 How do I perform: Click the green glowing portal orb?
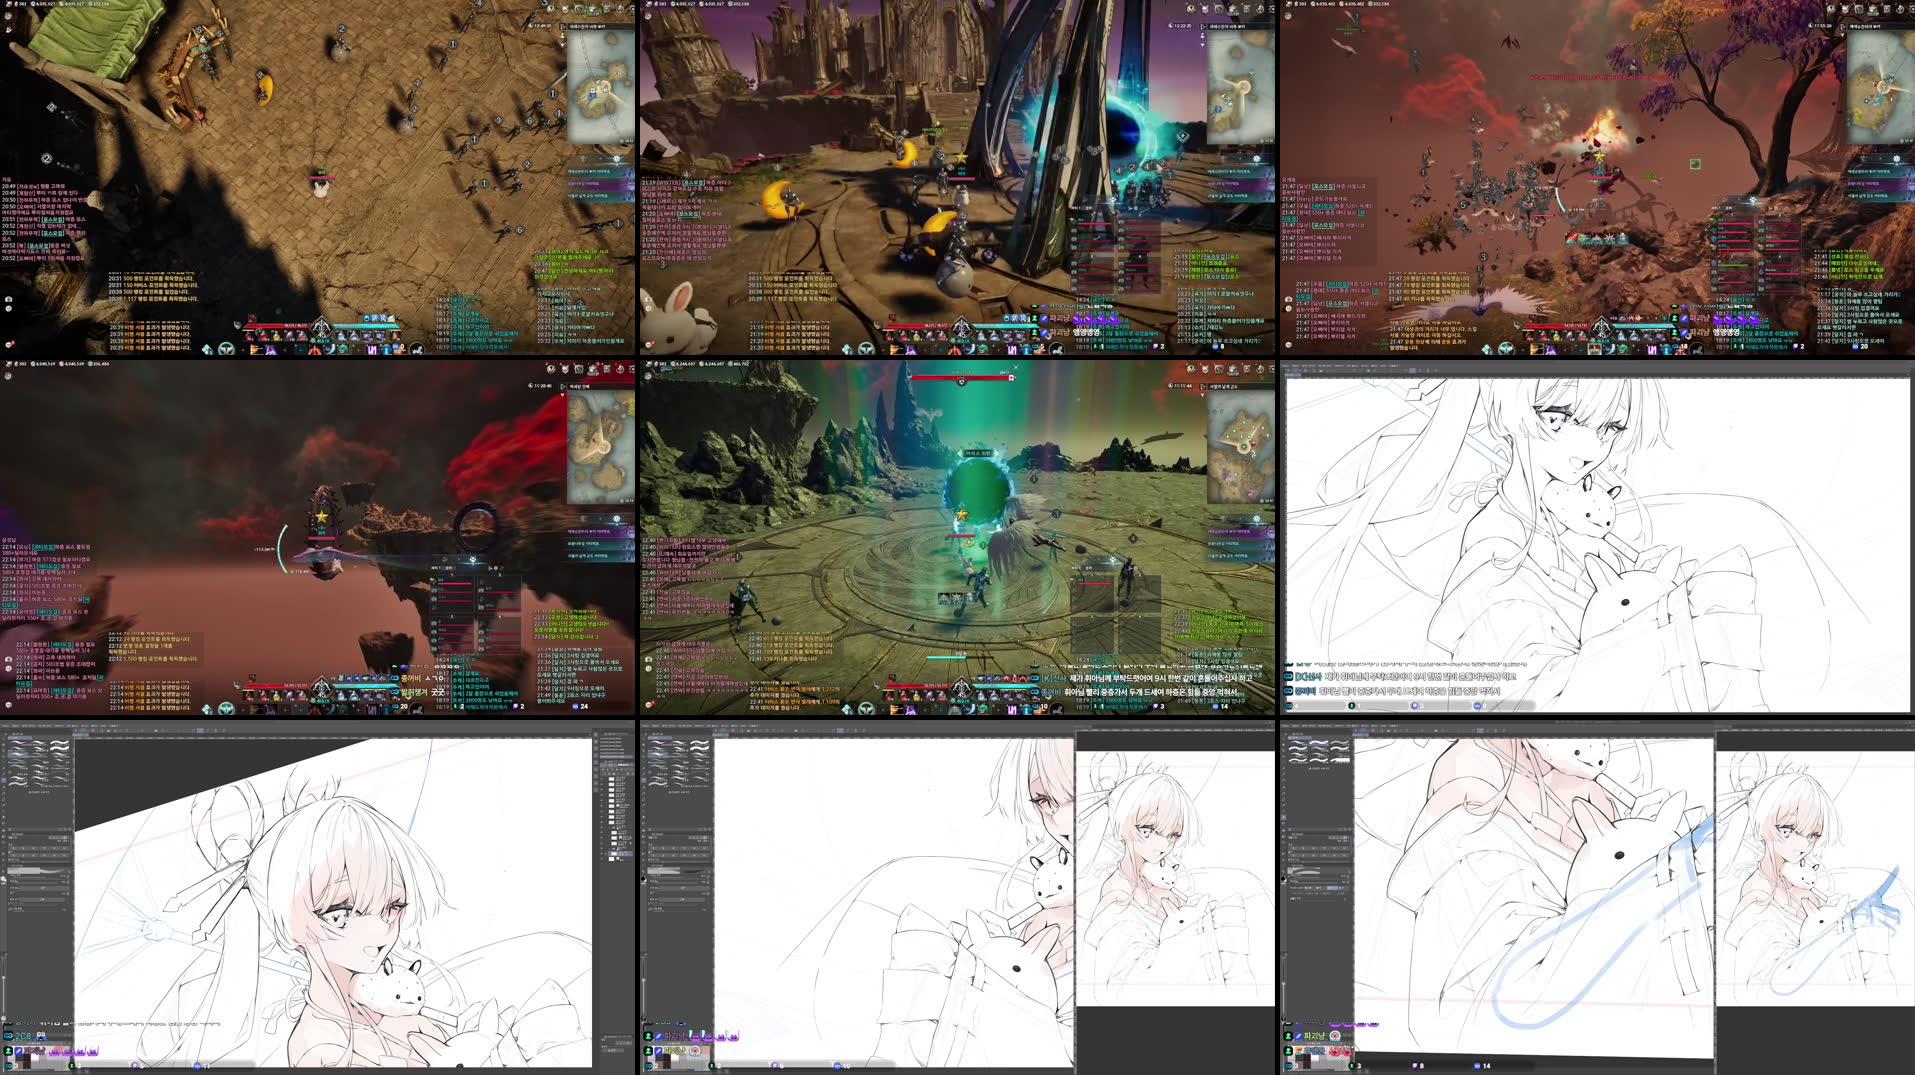pyautogui.click(x=977, y=492)
